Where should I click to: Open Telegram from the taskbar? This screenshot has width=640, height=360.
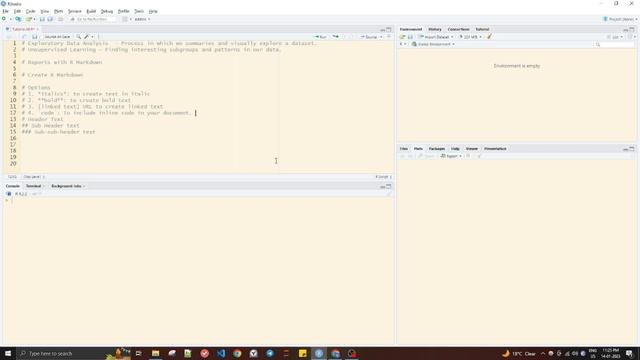click(x=270, y=353)
